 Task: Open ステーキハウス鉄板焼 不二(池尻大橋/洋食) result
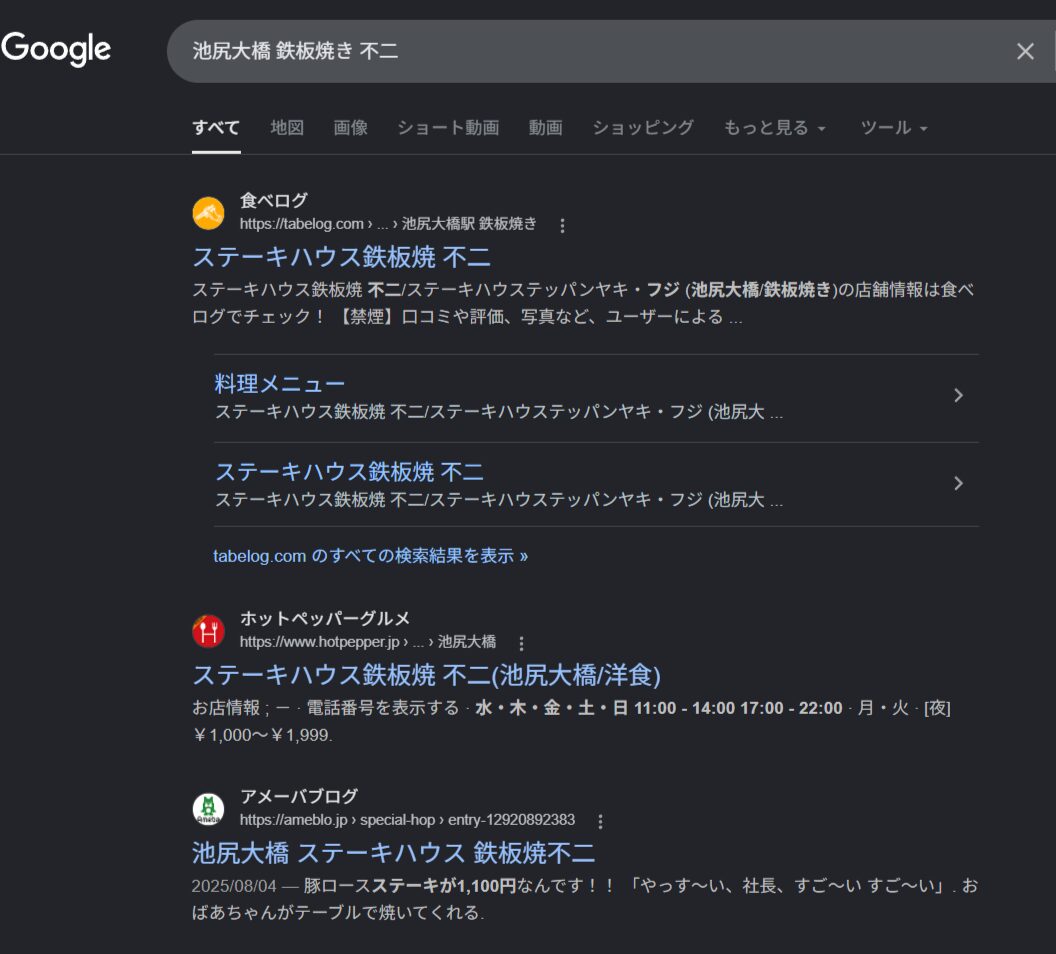click(x=426, y=675)
